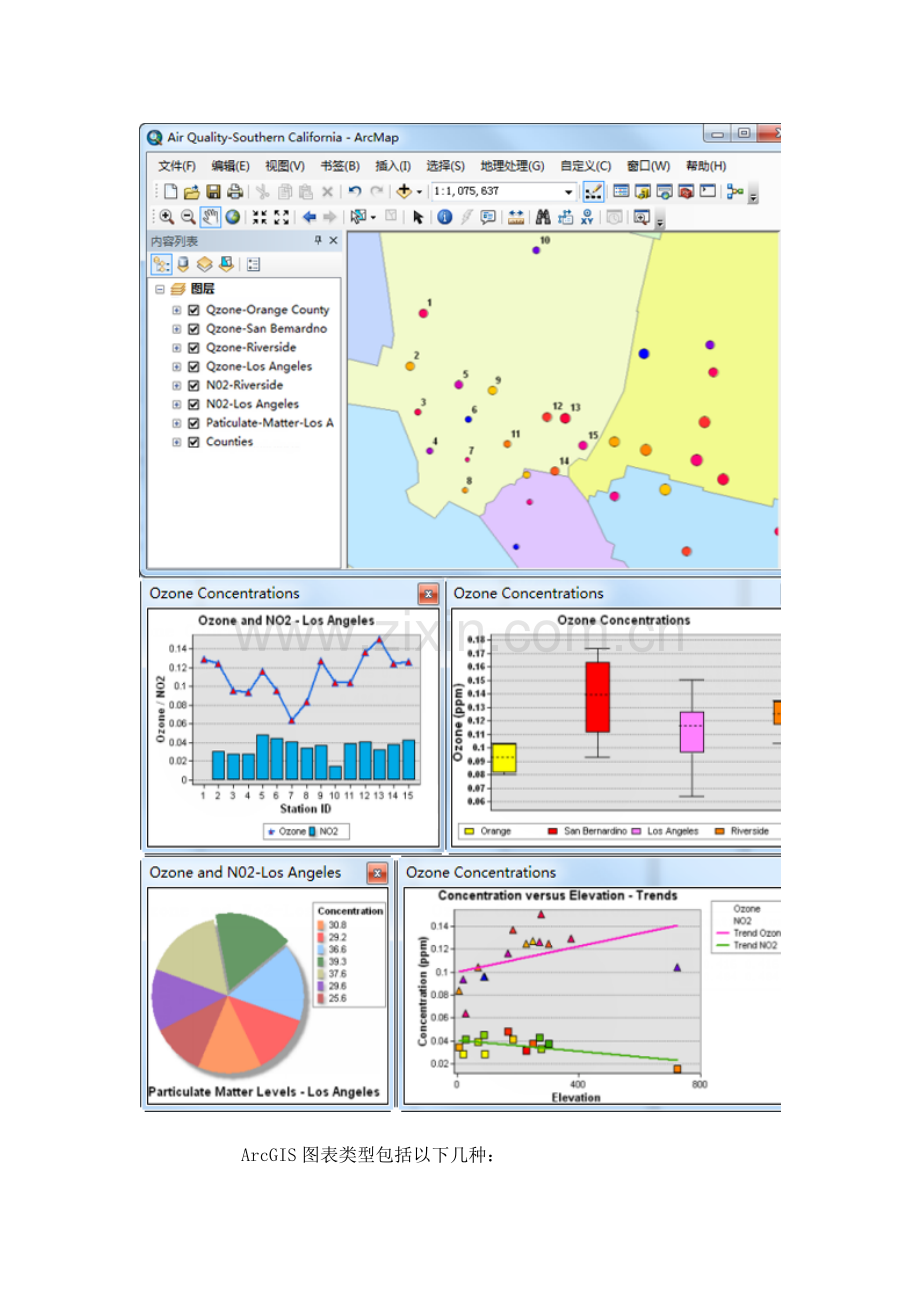
Task: Click the red San Bernardino legend swatch
Action: coord(552,831)
